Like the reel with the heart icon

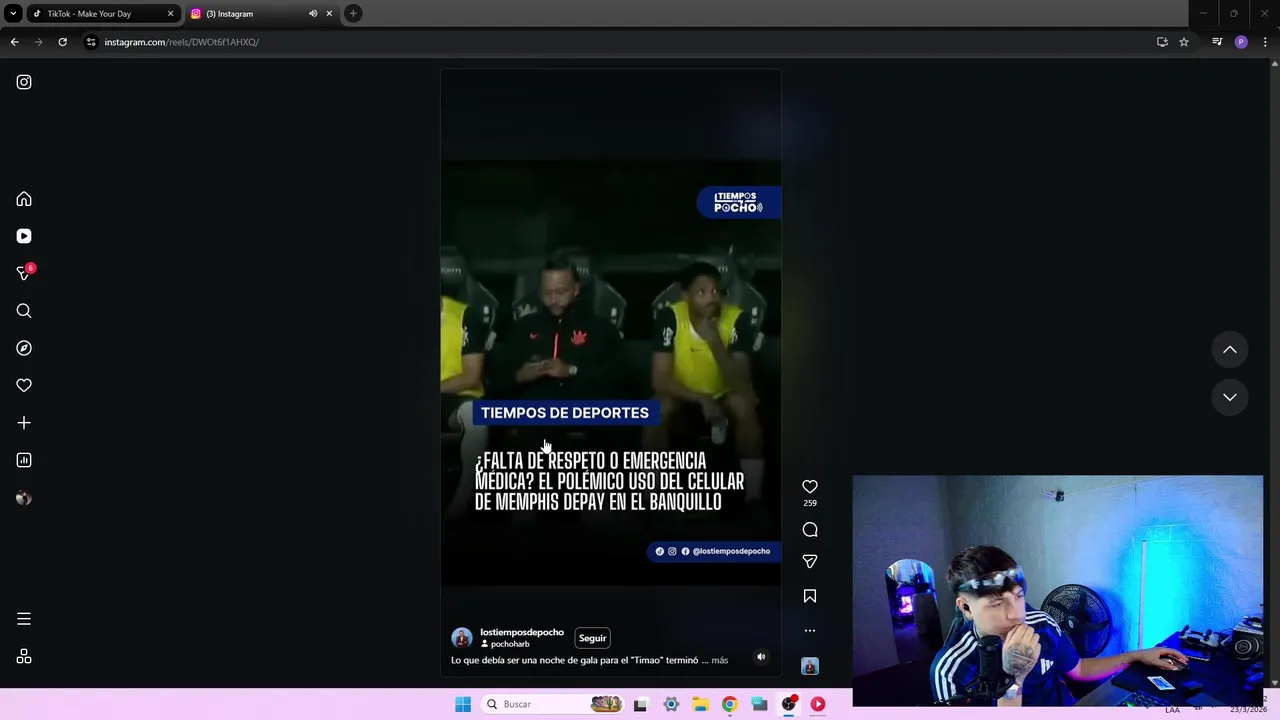pos(810,486)
